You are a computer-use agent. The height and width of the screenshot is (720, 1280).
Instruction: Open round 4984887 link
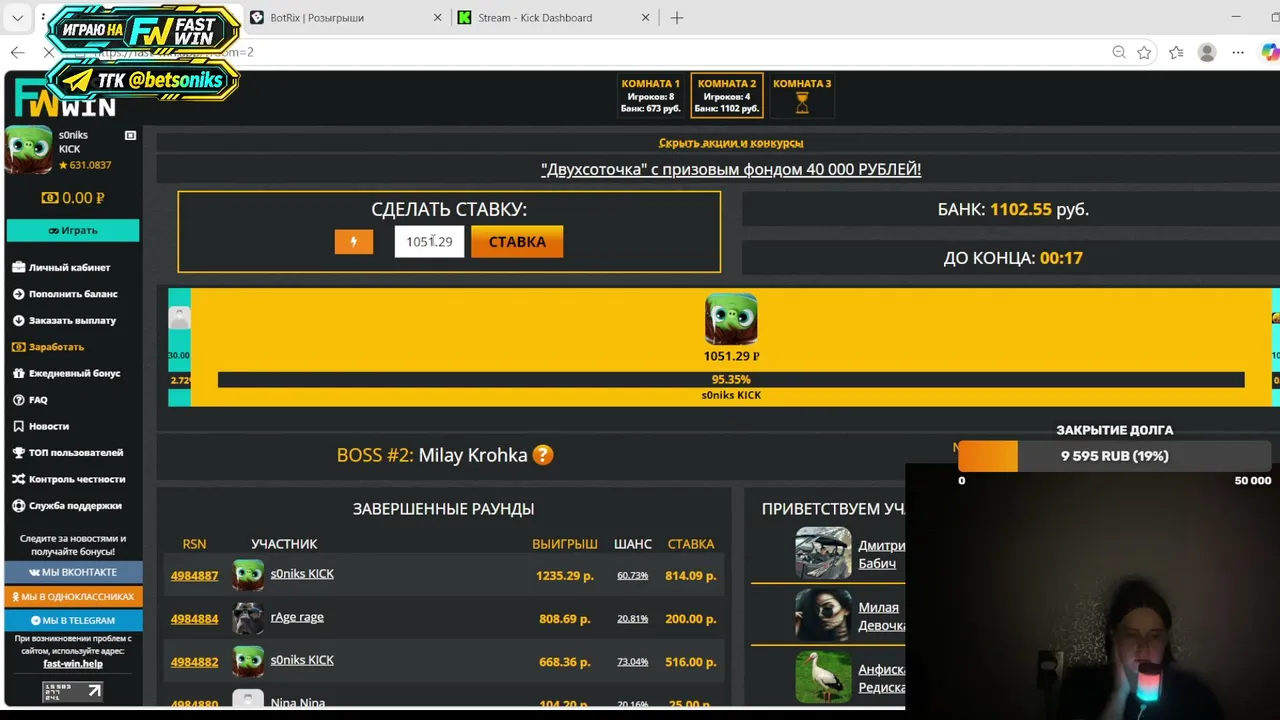(x=194, y=576)
